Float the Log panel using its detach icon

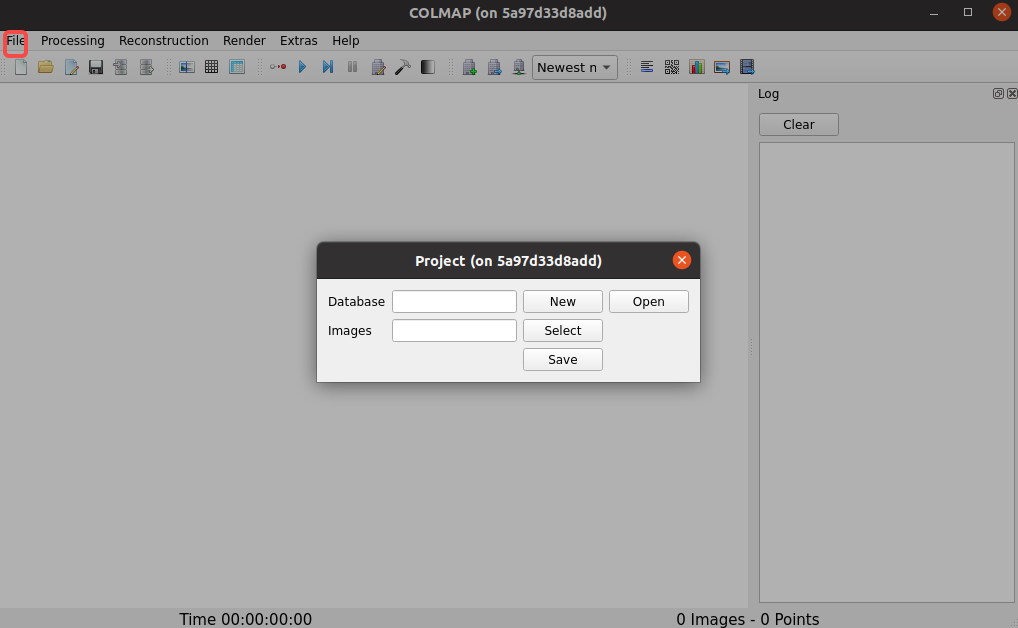point(999,94)
